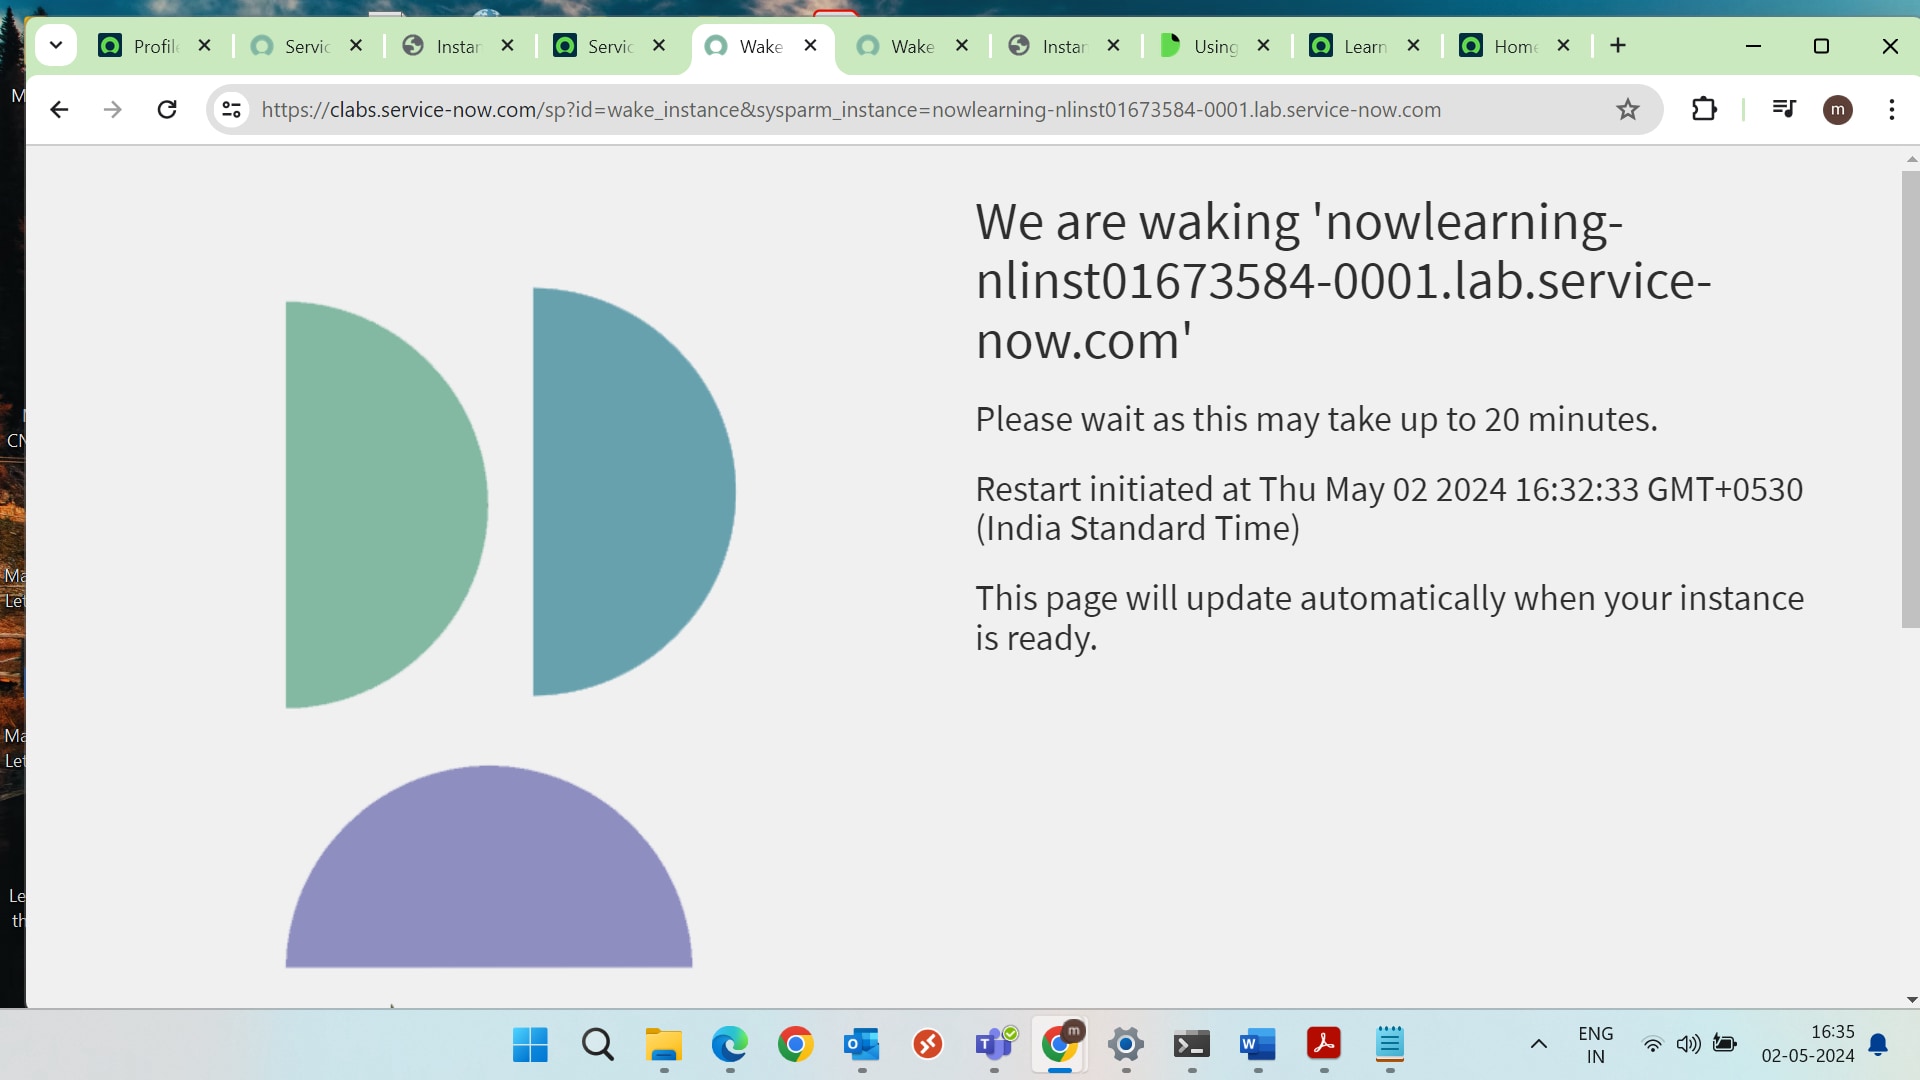Open Microsoft Teams from taskbar
1920x1080 pixels.
coord(994,1045)
